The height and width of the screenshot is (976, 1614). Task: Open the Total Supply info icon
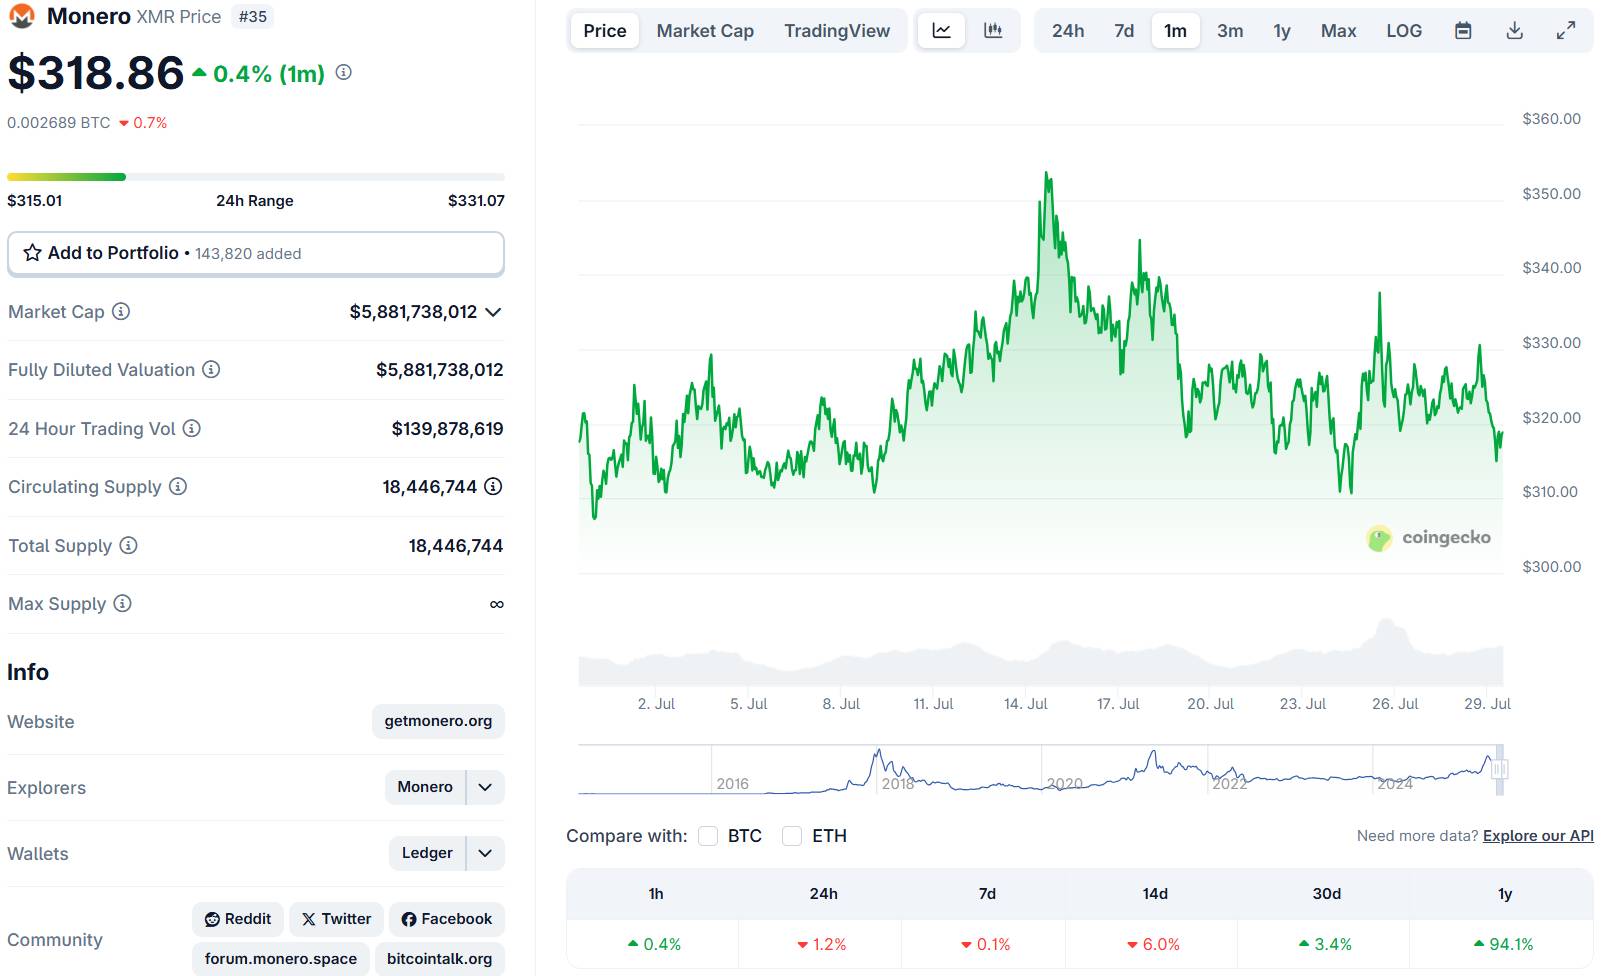[x=129, y=545]
